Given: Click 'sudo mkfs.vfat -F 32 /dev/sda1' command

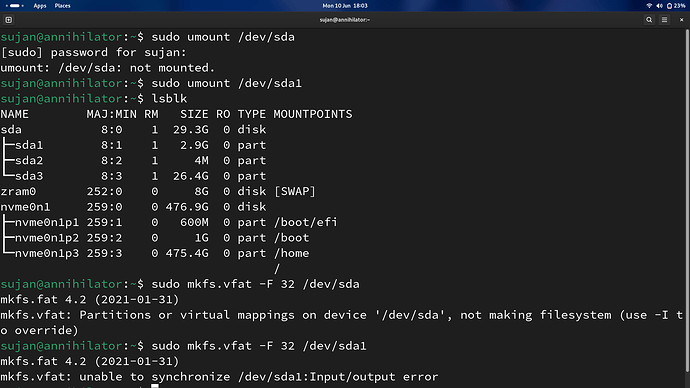Looking at the screenshot, I should pos(259,346).
